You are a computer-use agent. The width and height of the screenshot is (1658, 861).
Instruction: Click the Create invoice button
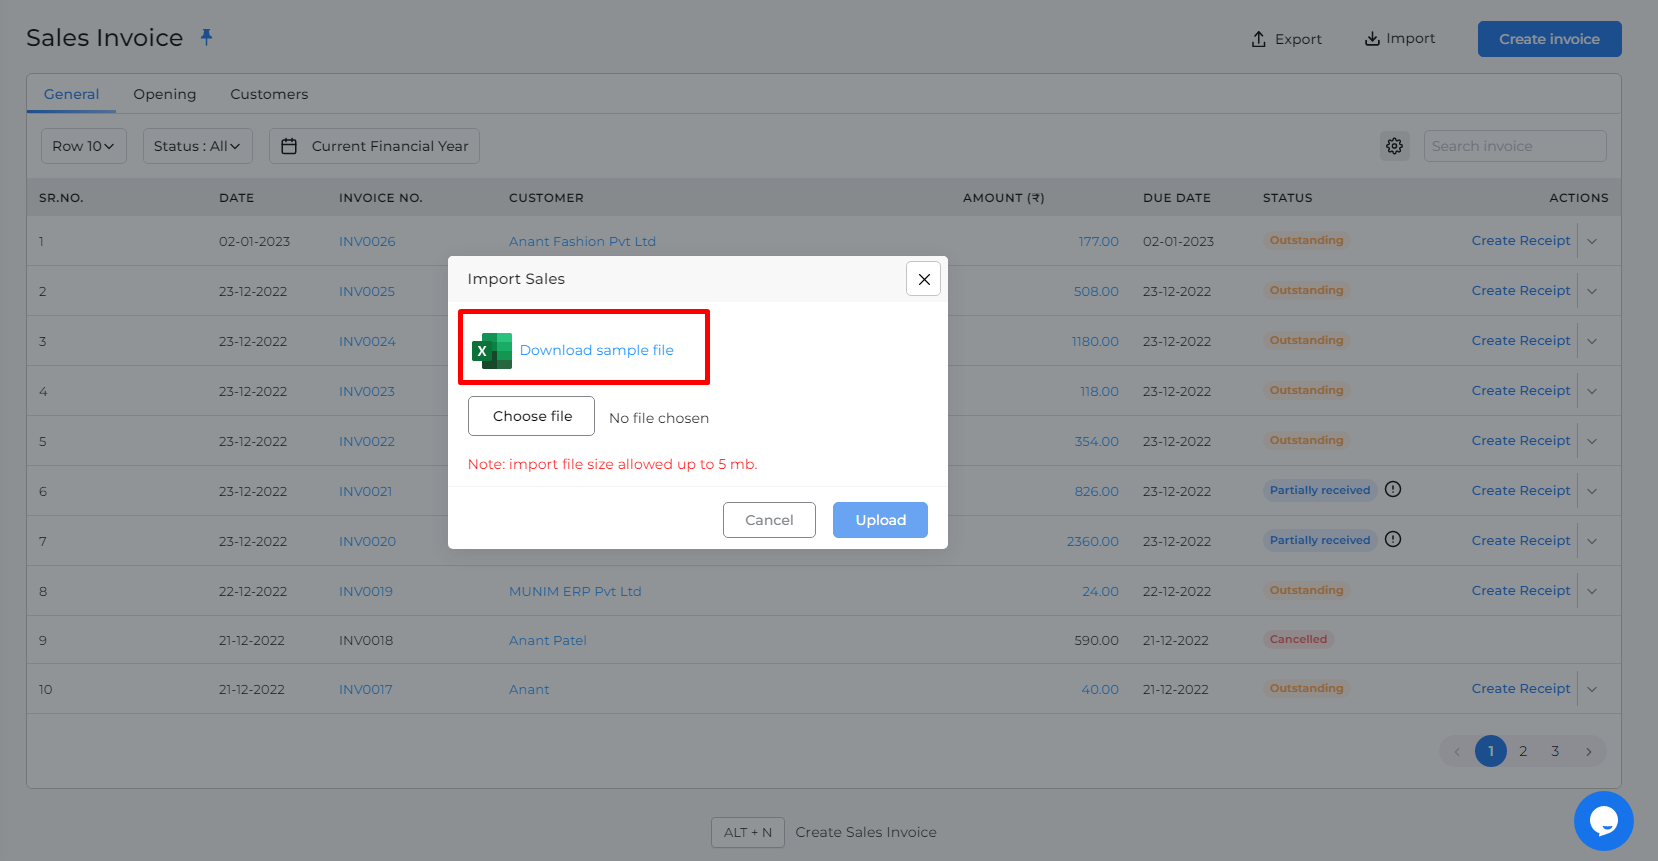tap(1549, 39)
